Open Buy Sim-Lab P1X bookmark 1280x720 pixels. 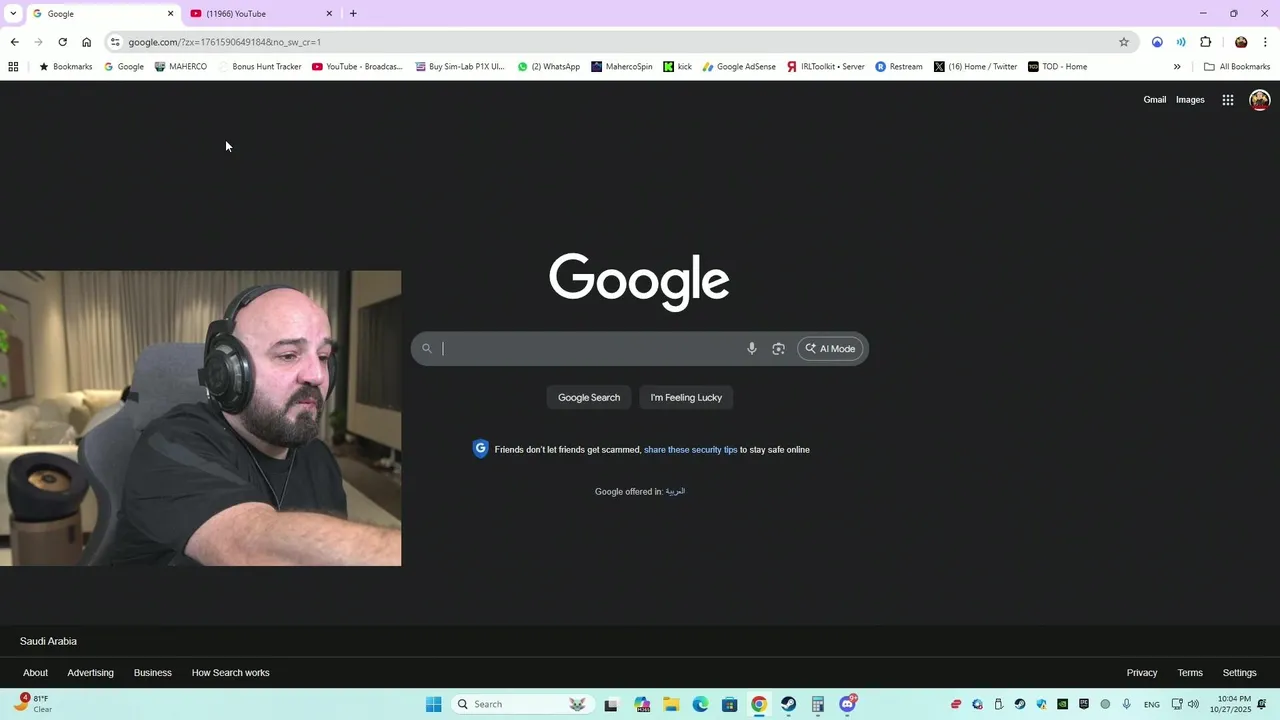[459, 67]
